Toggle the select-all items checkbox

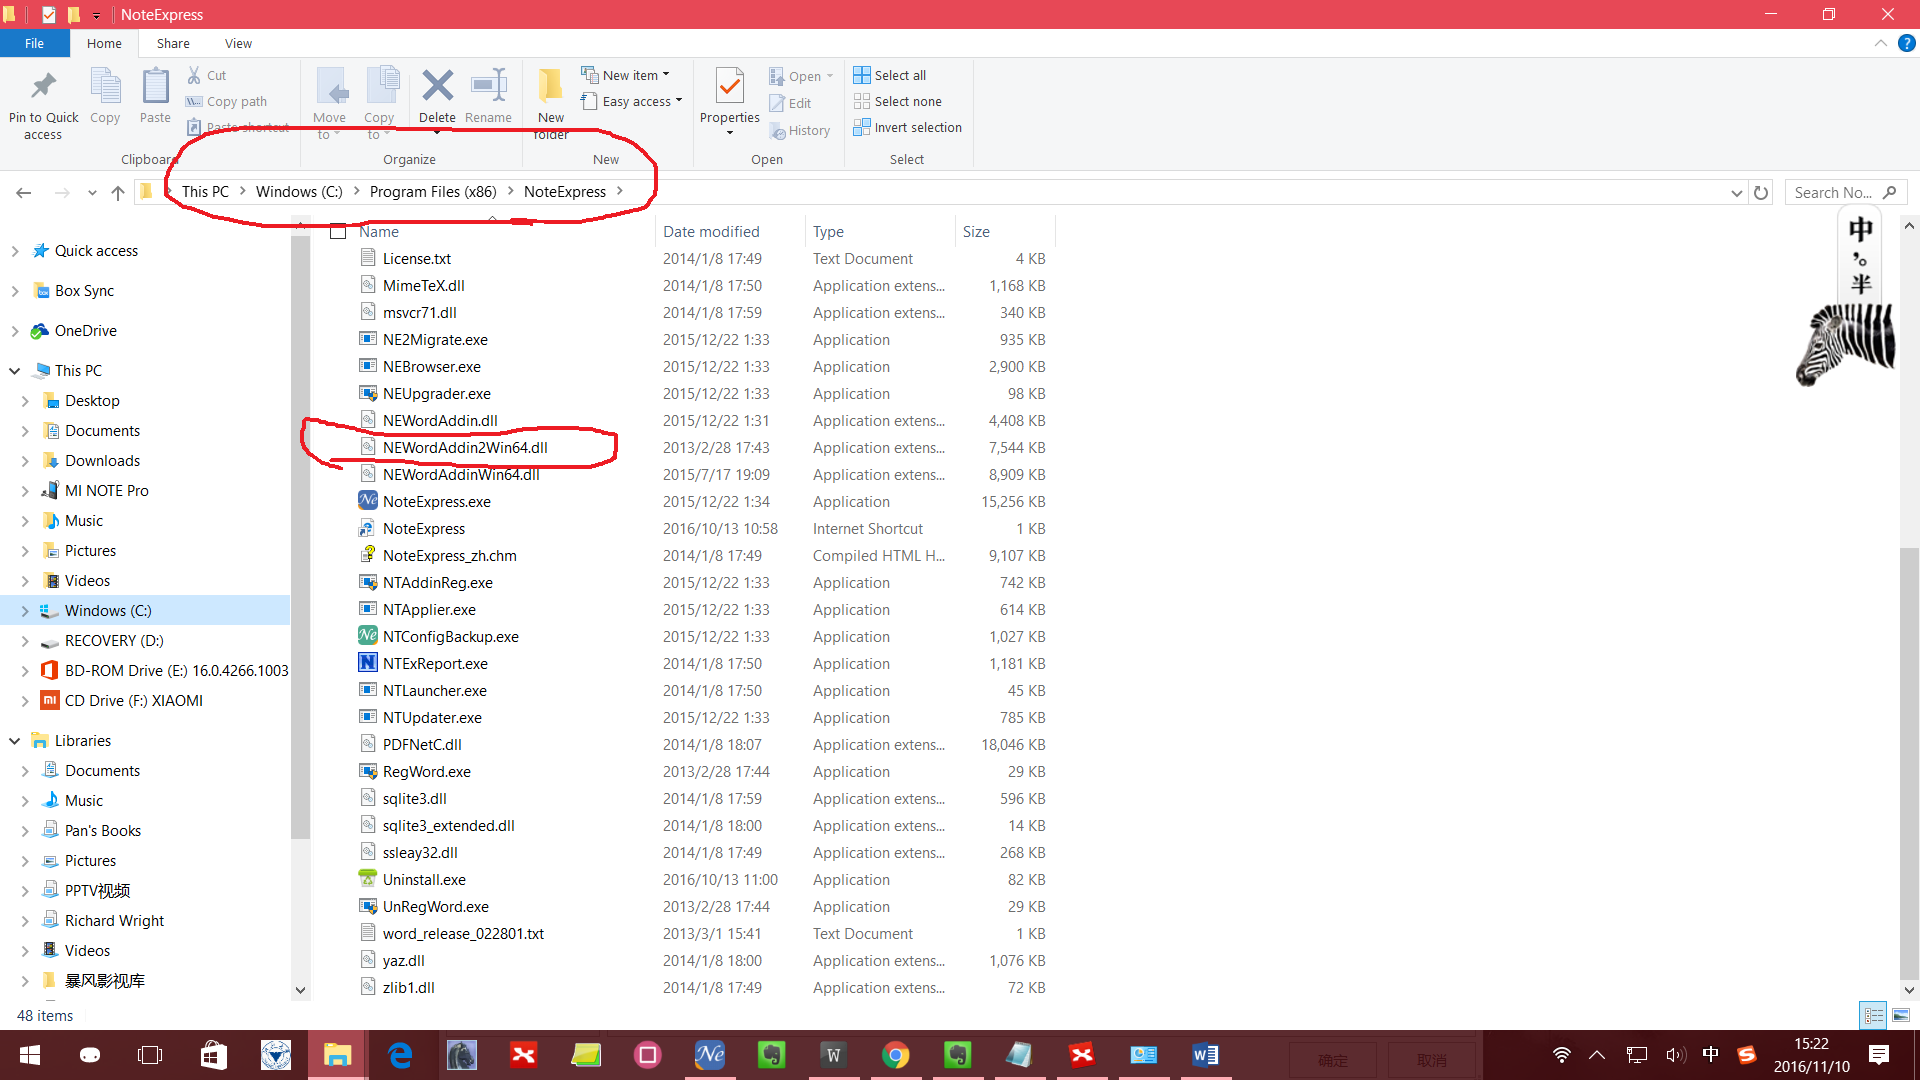pos(338,231)
